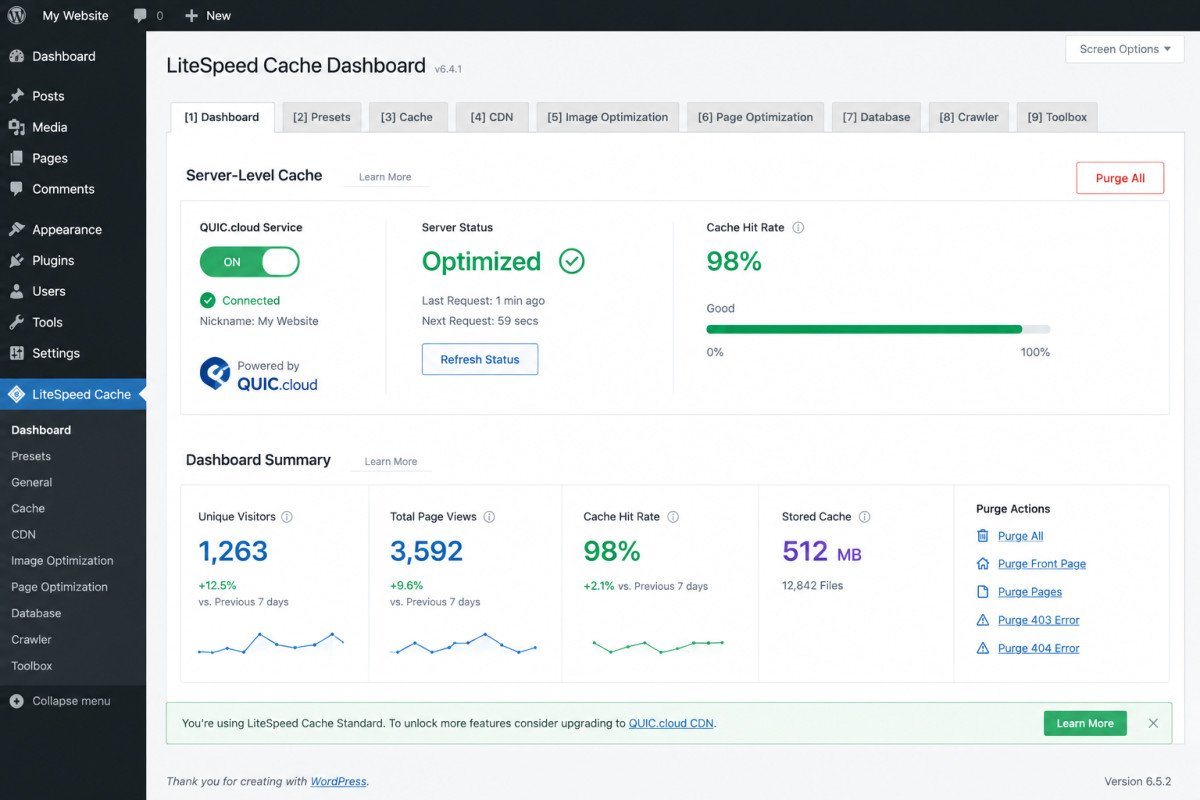1200x800 pixels.
Task: Open the [5] Image Optimization tab
Action: (608, 117)
